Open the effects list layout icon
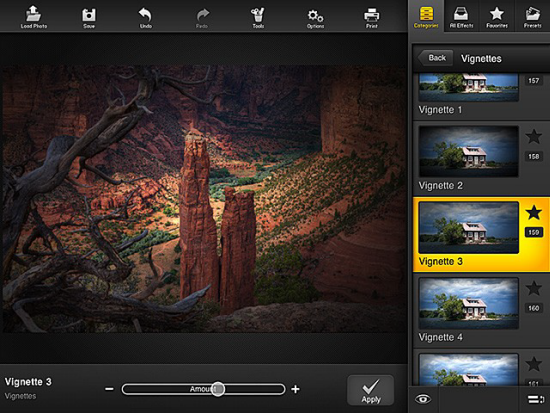This screenshot has height=413, width=550. click(535, 399)
